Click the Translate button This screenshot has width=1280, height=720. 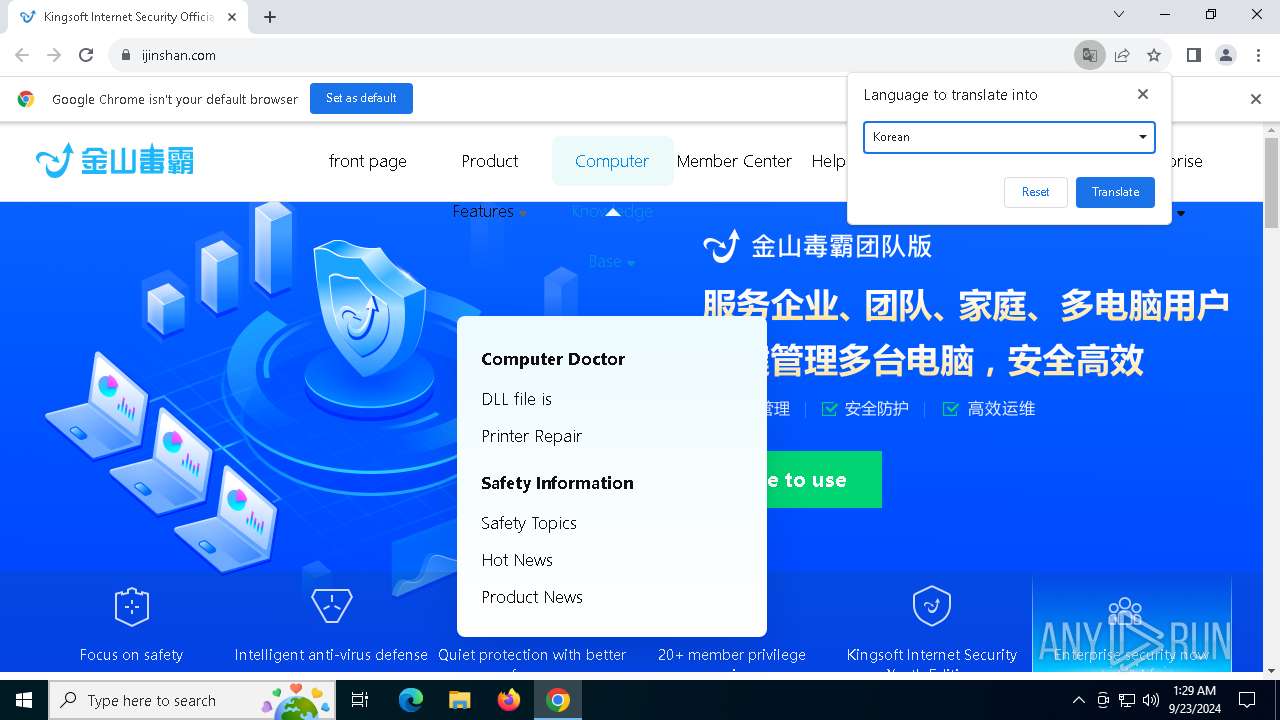point(1115,192)
